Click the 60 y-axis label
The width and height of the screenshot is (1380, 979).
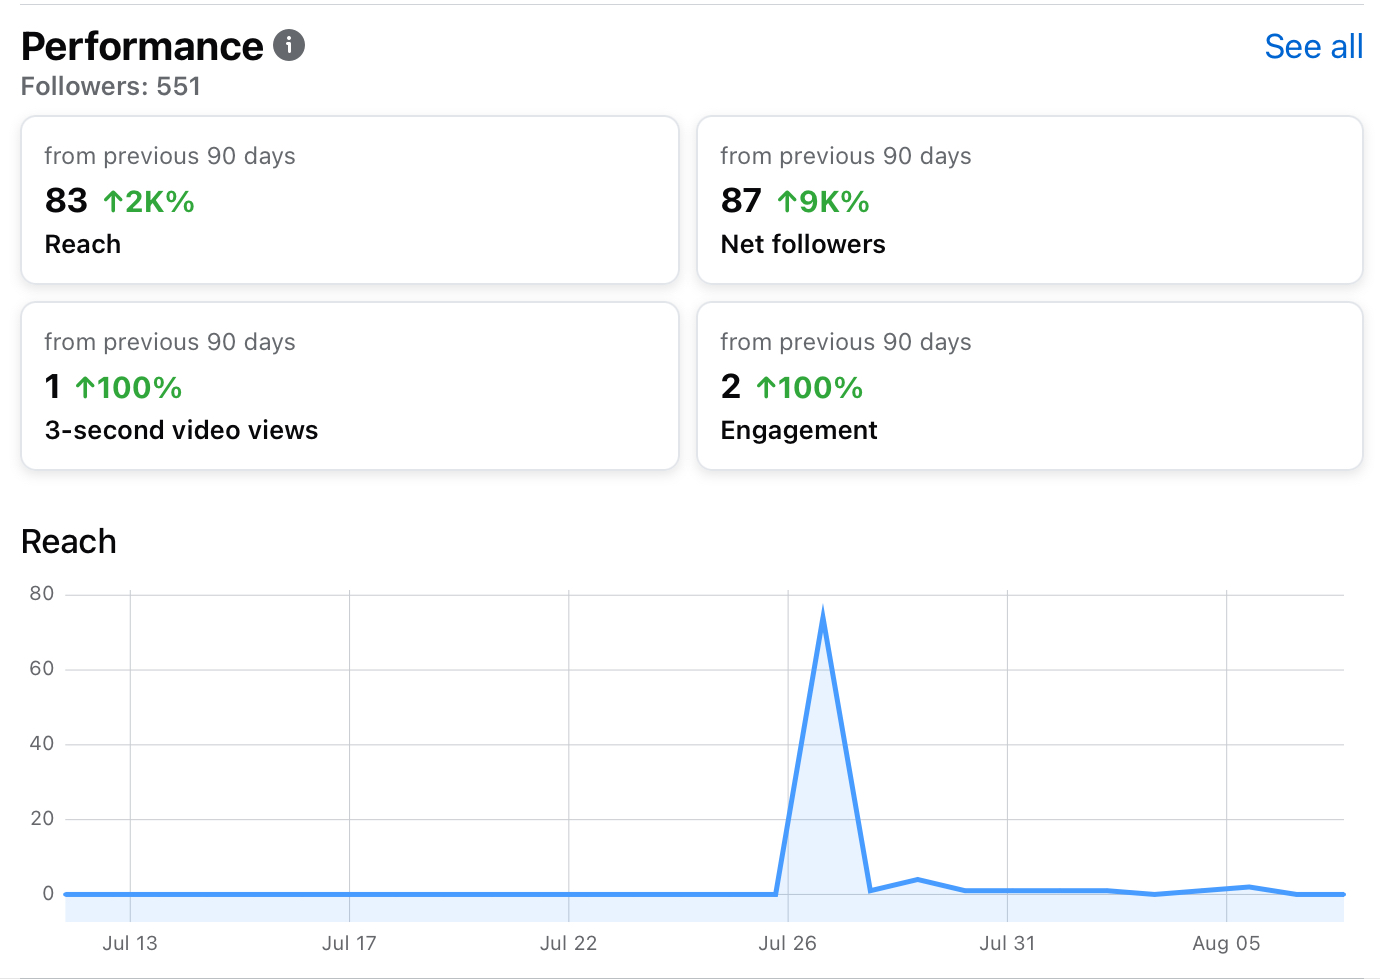click(42, 669)
